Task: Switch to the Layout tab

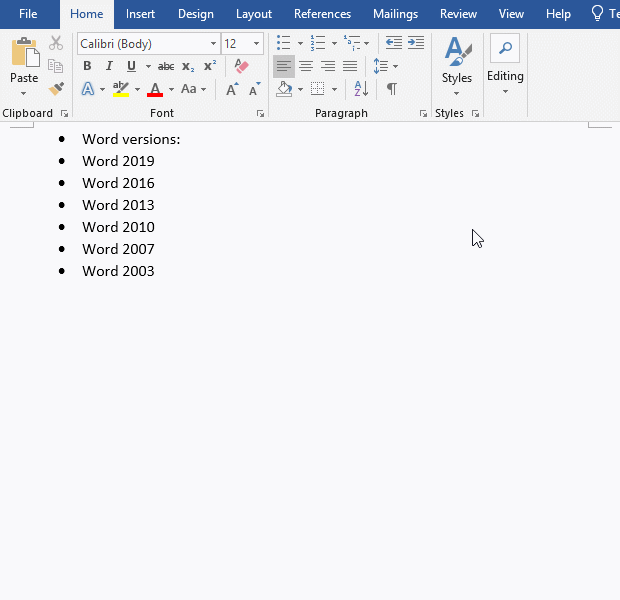Action: tap(254, 14)
